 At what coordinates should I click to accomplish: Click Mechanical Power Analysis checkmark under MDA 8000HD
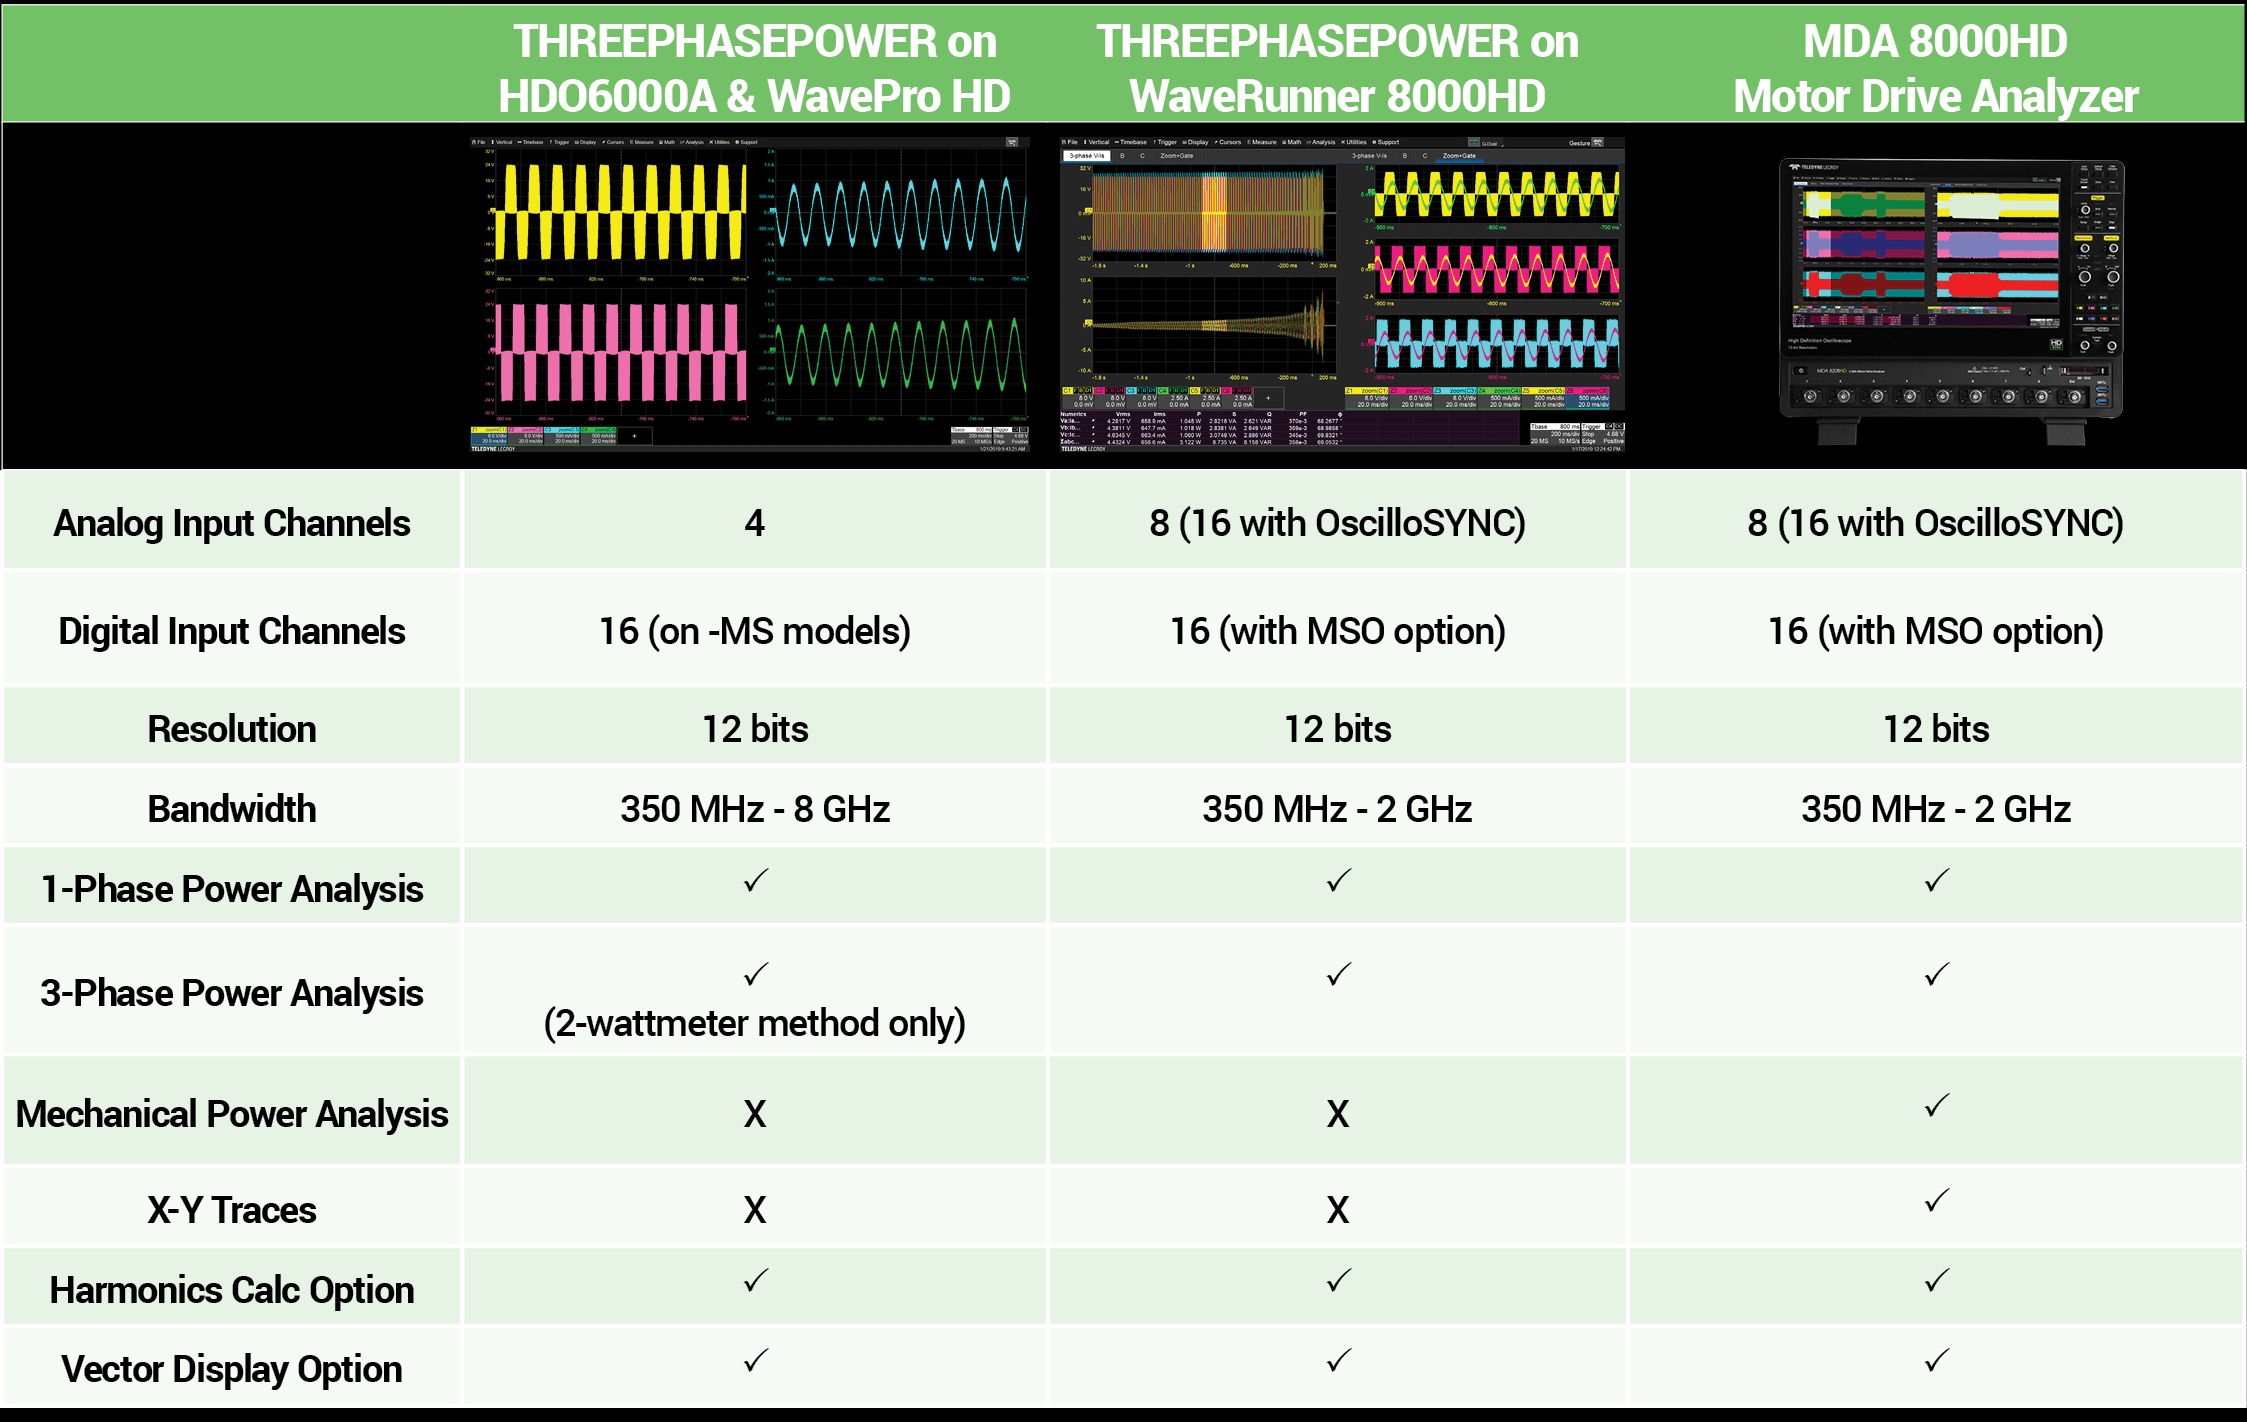[1937, 1105]
